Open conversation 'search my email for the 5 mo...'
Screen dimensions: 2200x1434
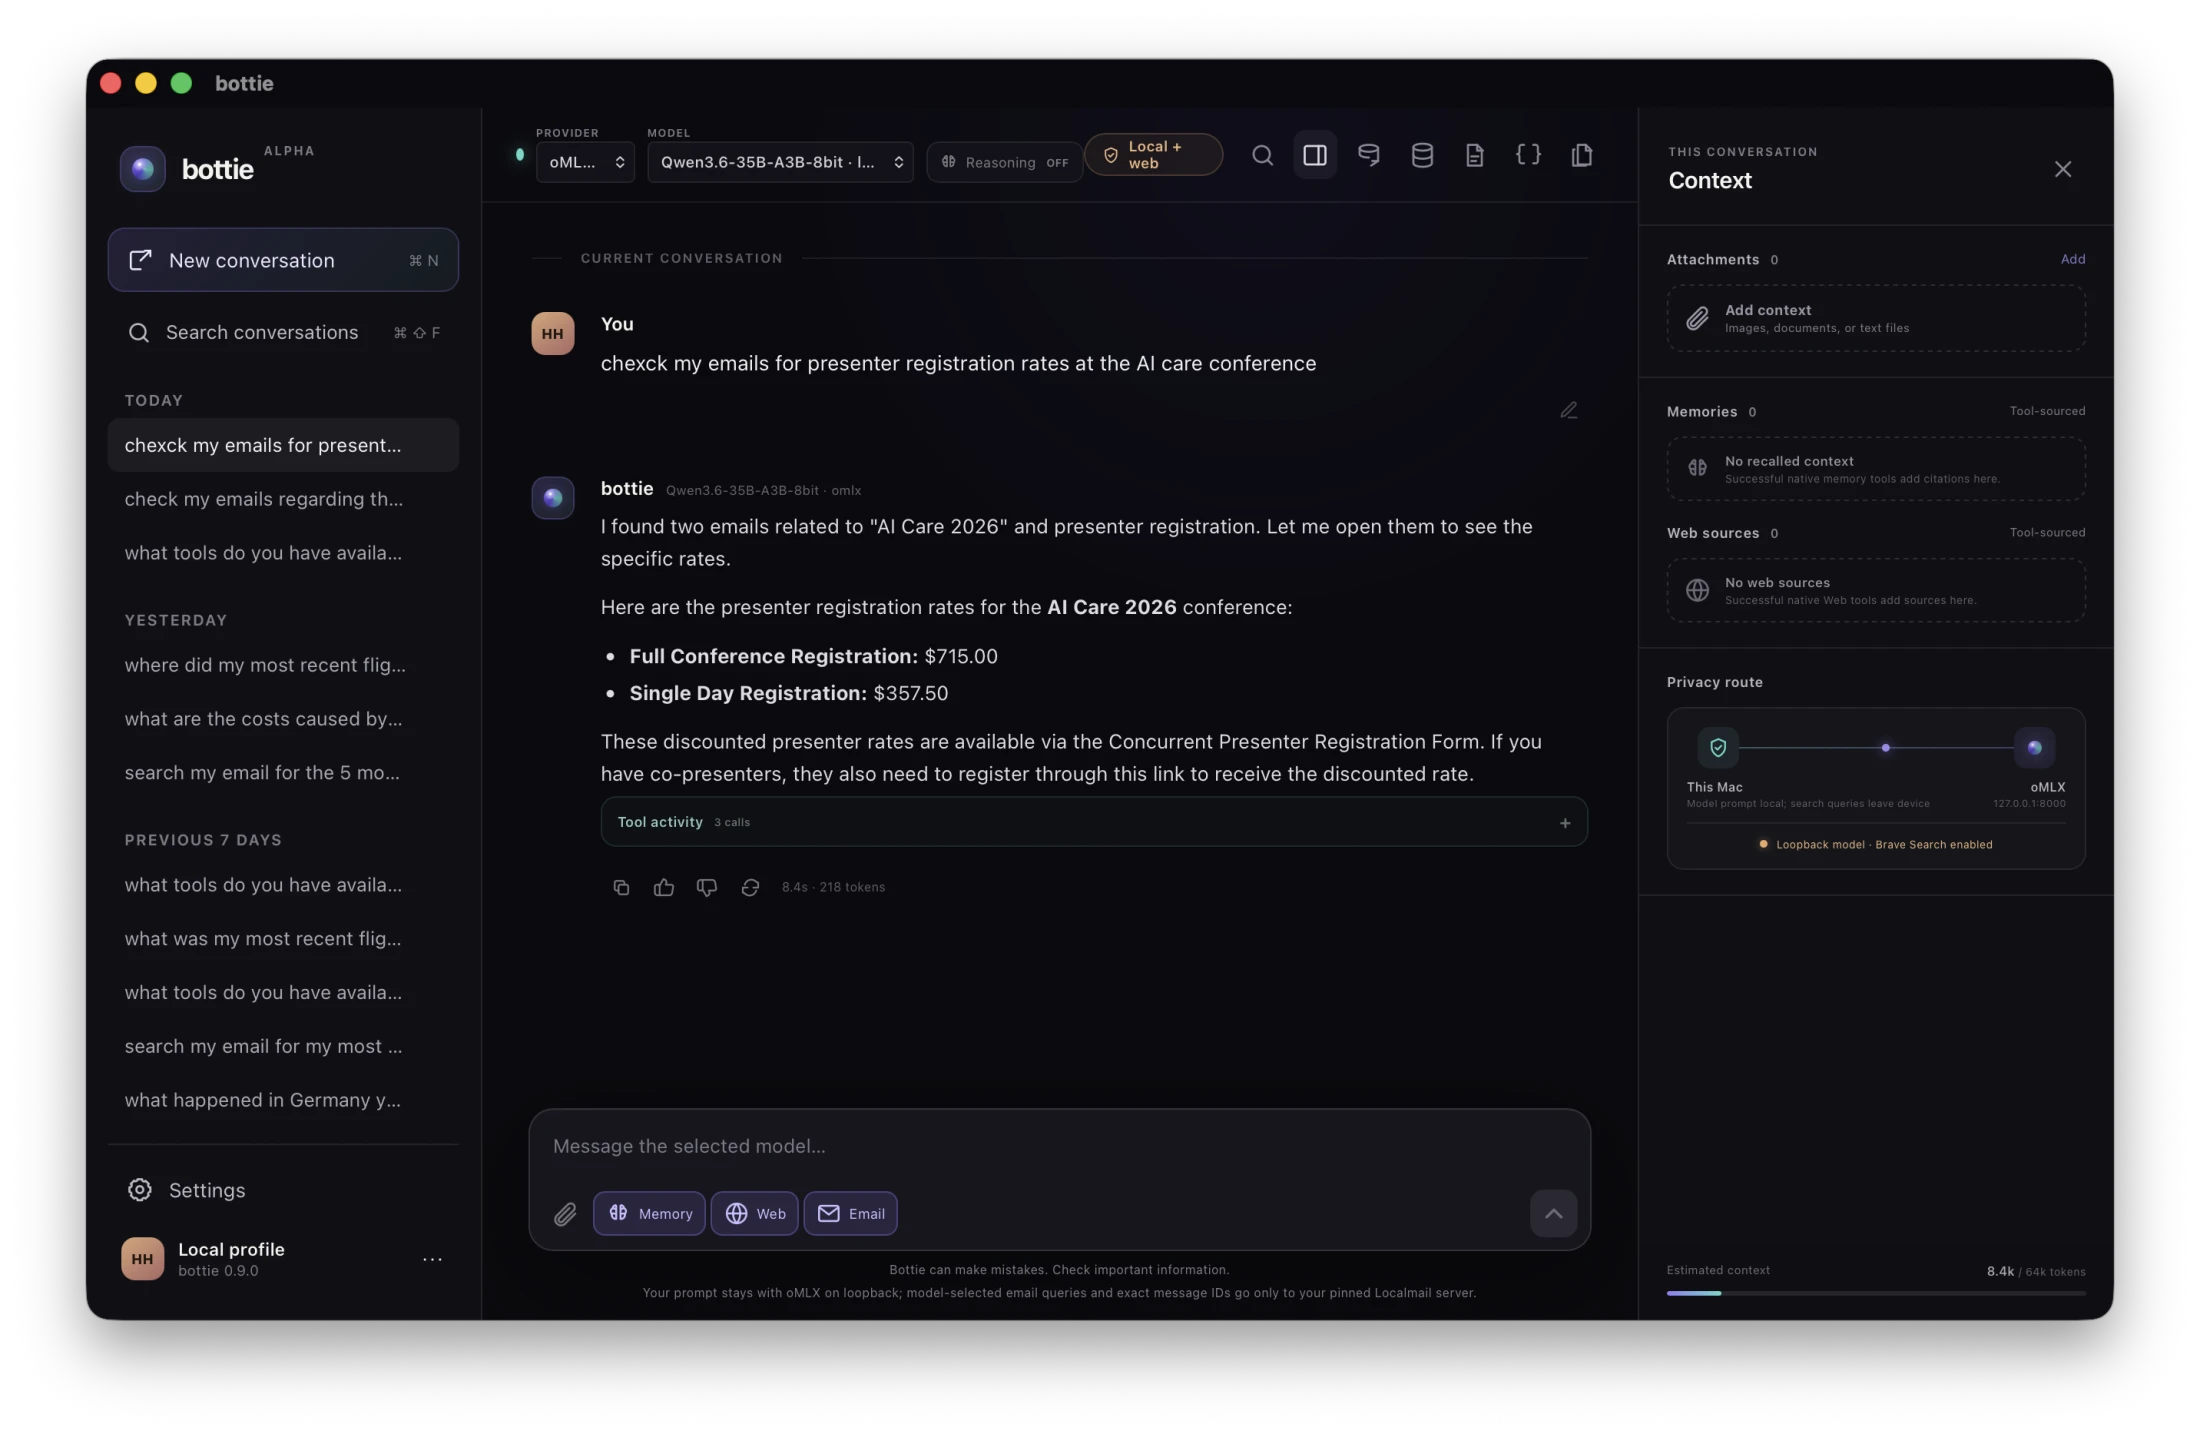click(x=283, y=773)
